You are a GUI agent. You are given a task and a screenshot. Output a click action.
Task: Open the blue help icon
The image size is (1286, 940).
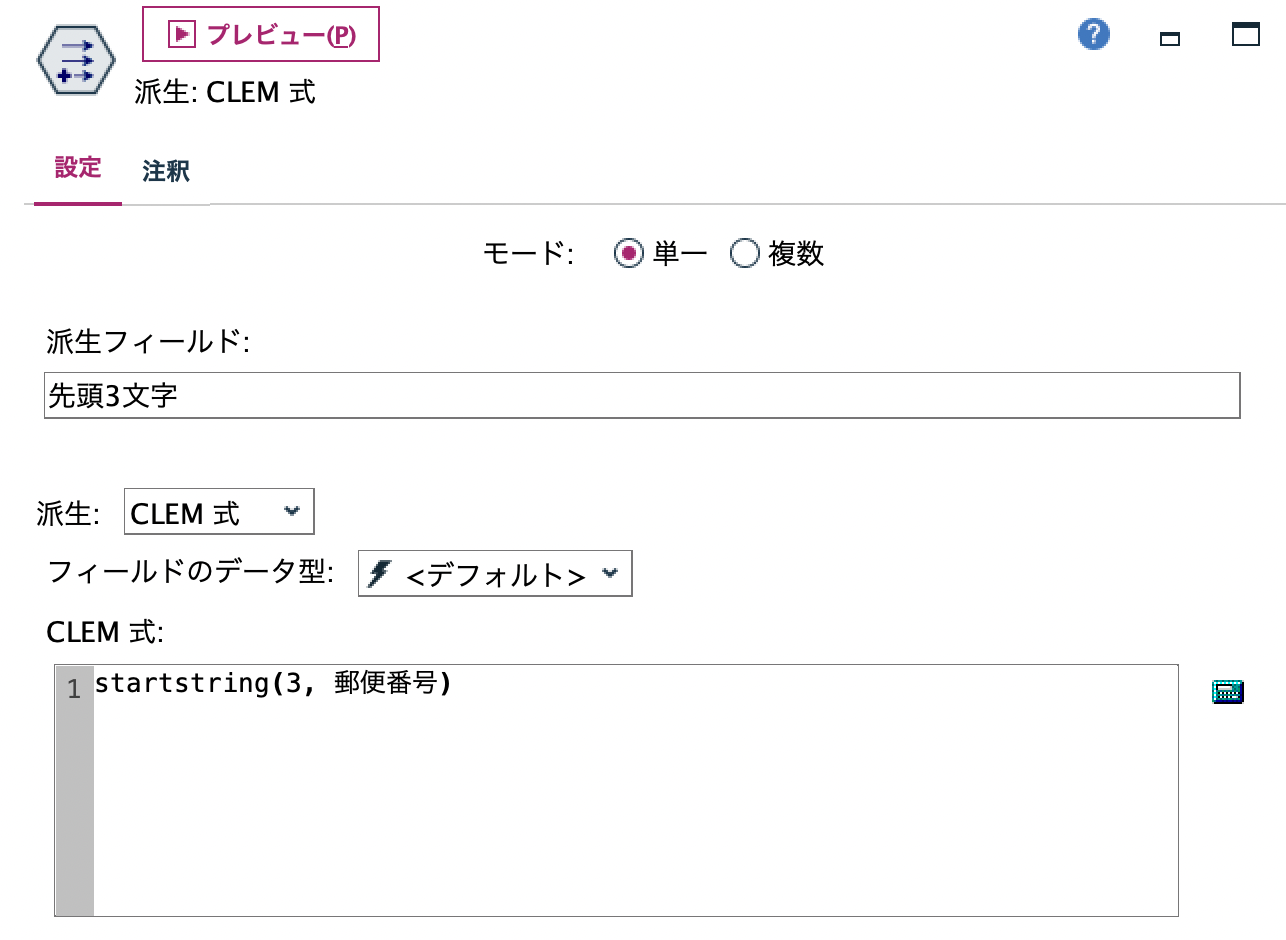click(x=1093, y=33)
